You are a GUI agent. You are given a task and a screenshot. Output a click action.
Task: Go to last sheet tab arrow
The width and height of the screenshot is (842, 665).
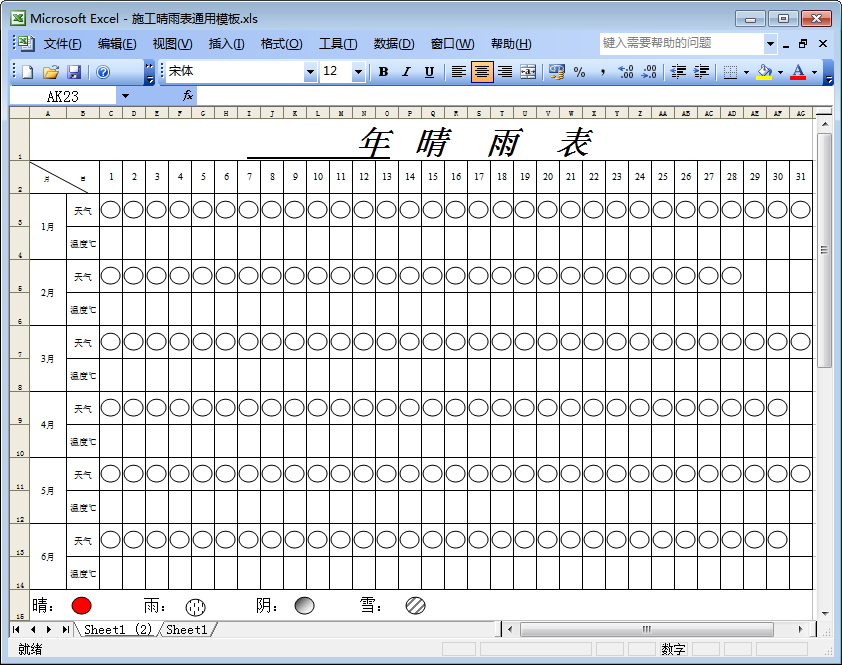point(66,629)
